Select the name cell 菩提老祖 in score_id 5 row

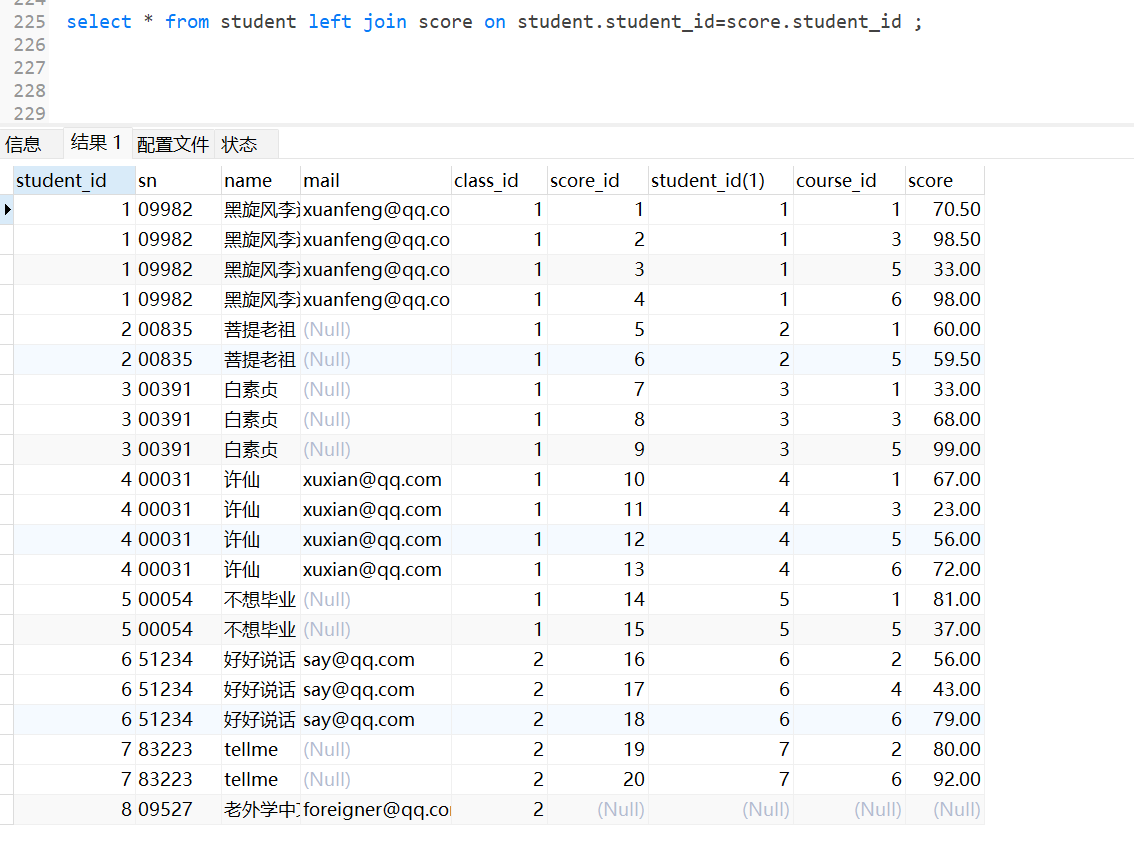(x=260, y=330)
